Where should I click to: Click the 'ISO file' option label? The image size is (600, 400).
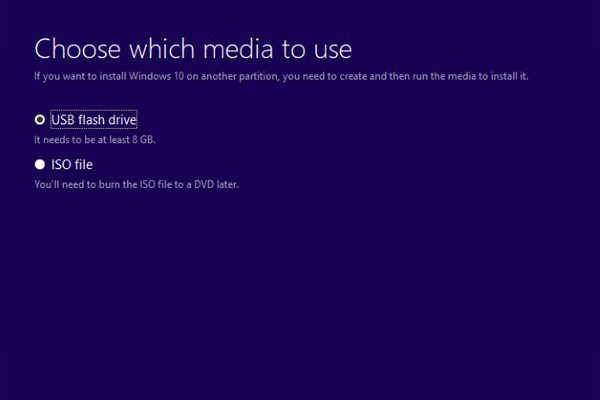pyautogui.click(x=72, y=165)
